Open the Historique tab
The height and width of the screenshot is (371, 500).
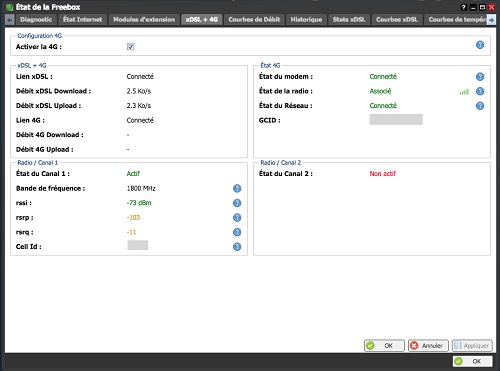tap(306, 20)
